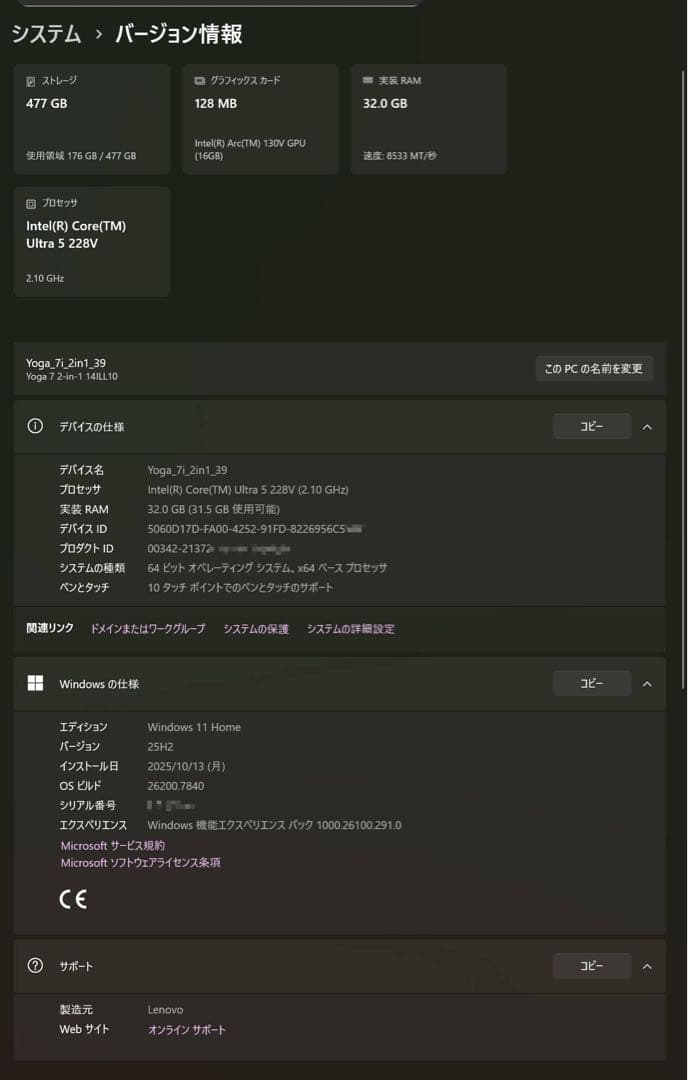Click the Windows logo beside Windows の仕様

(35, 683)
